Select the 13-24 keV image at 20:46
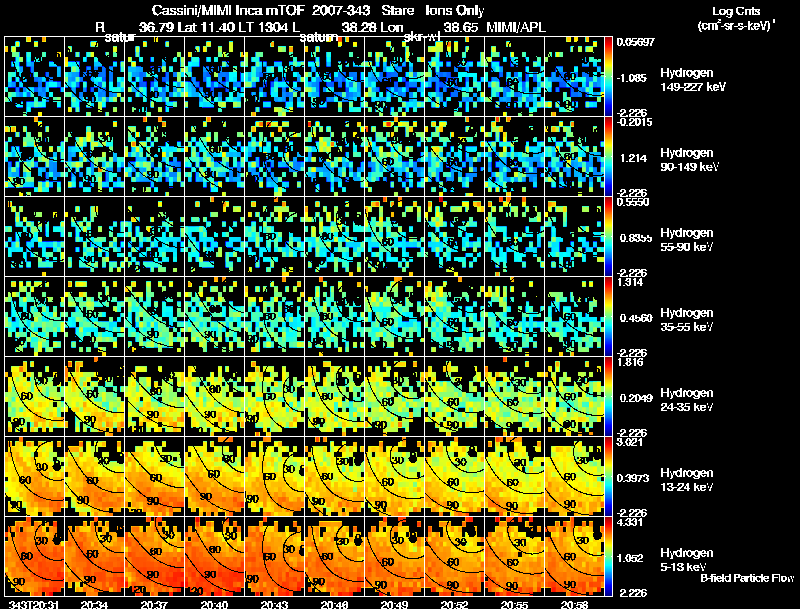 click(x=335, y=477)
